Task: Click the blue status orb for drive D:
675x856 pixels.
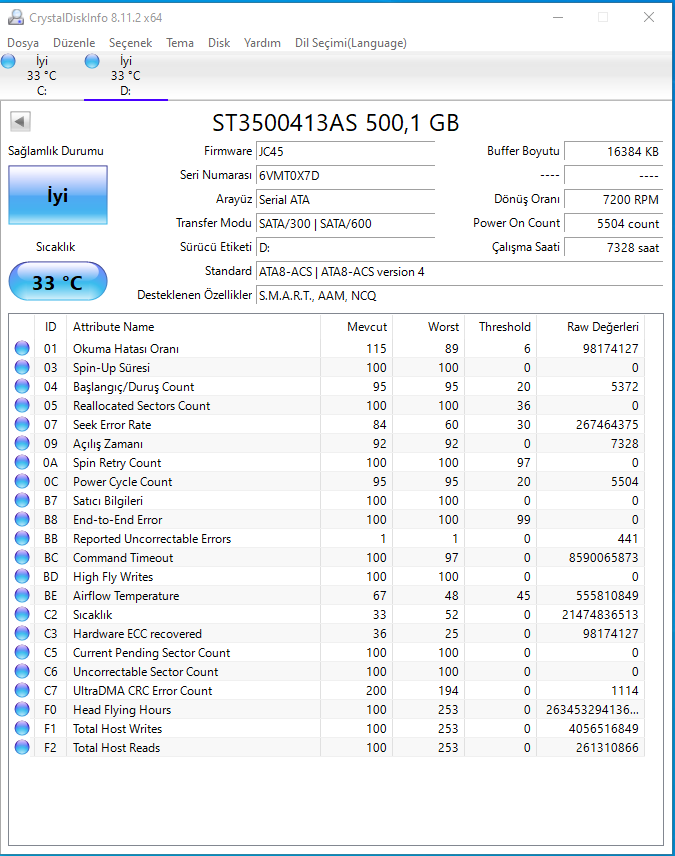Action: [92, 61]
